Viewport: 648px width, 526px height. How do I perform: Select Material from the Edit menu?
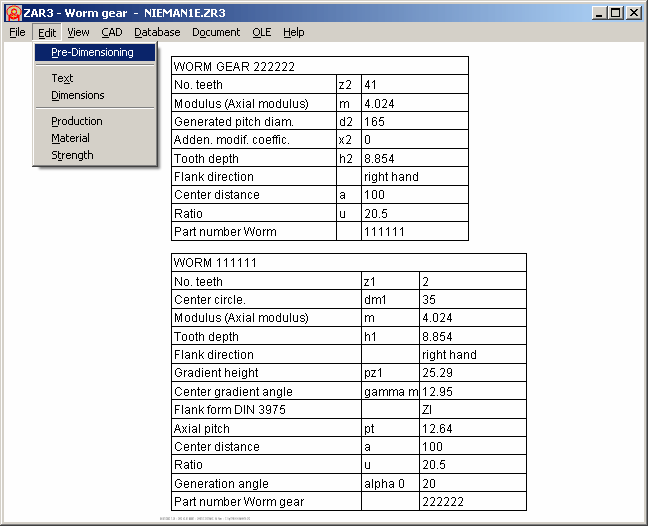(x=70, y=138)
